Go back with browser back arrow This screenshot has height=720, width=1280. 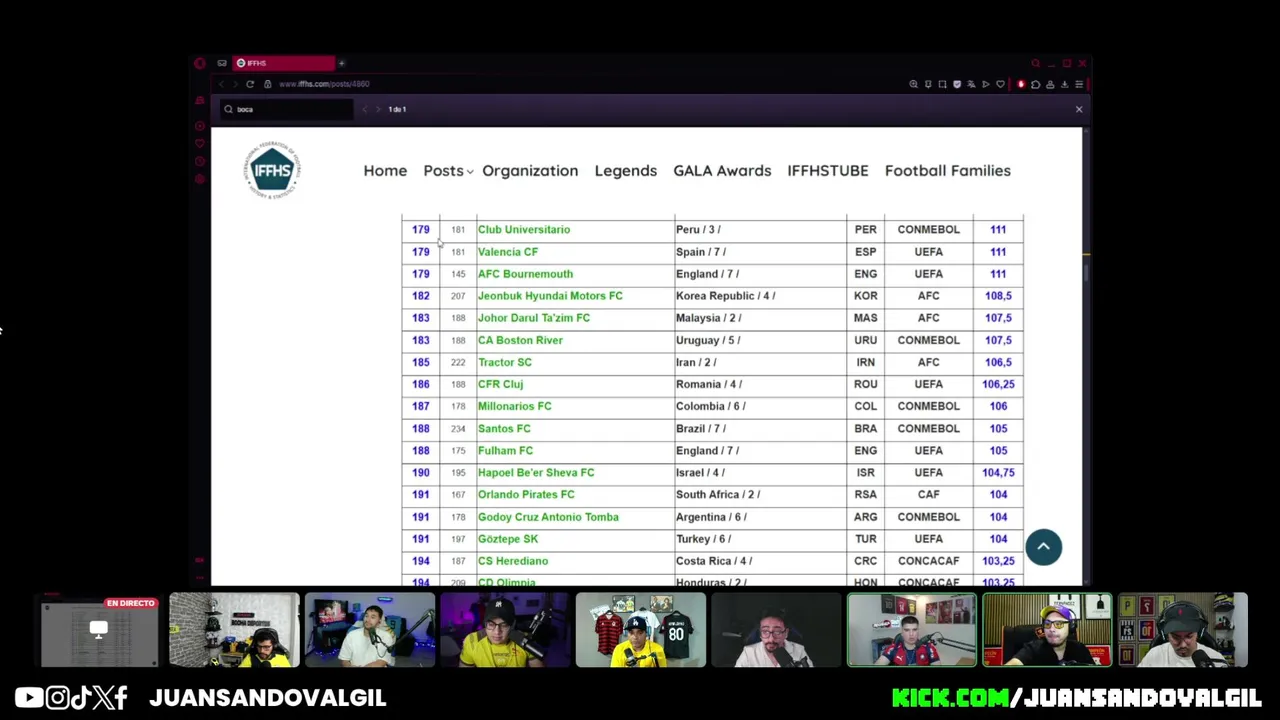[222, 84]
